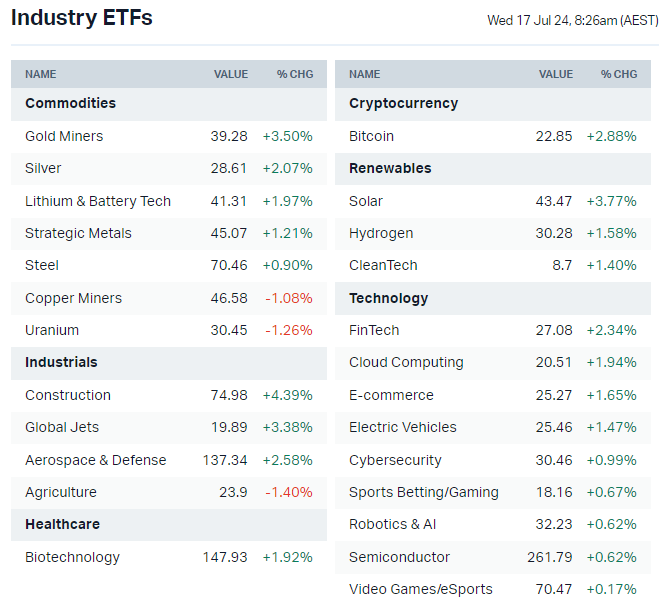669x608 pixels.
Task: Select the Biotechnology ETF link
Action: 72,557
